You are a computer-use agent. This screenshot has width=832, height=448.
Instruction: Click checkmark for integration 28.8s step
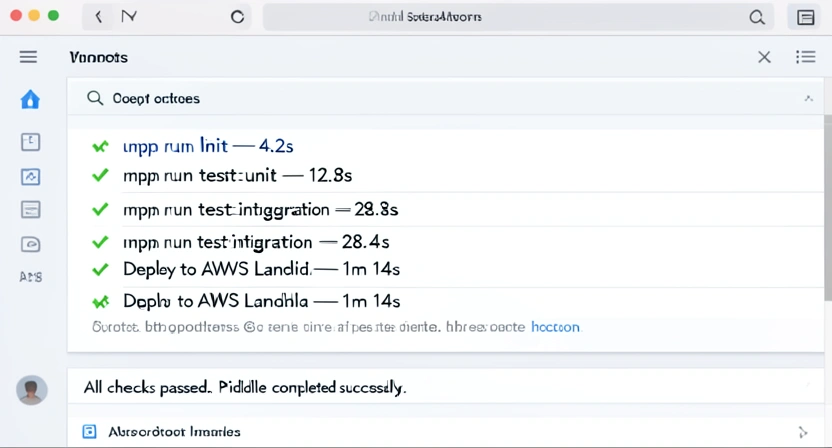point(100,210)
